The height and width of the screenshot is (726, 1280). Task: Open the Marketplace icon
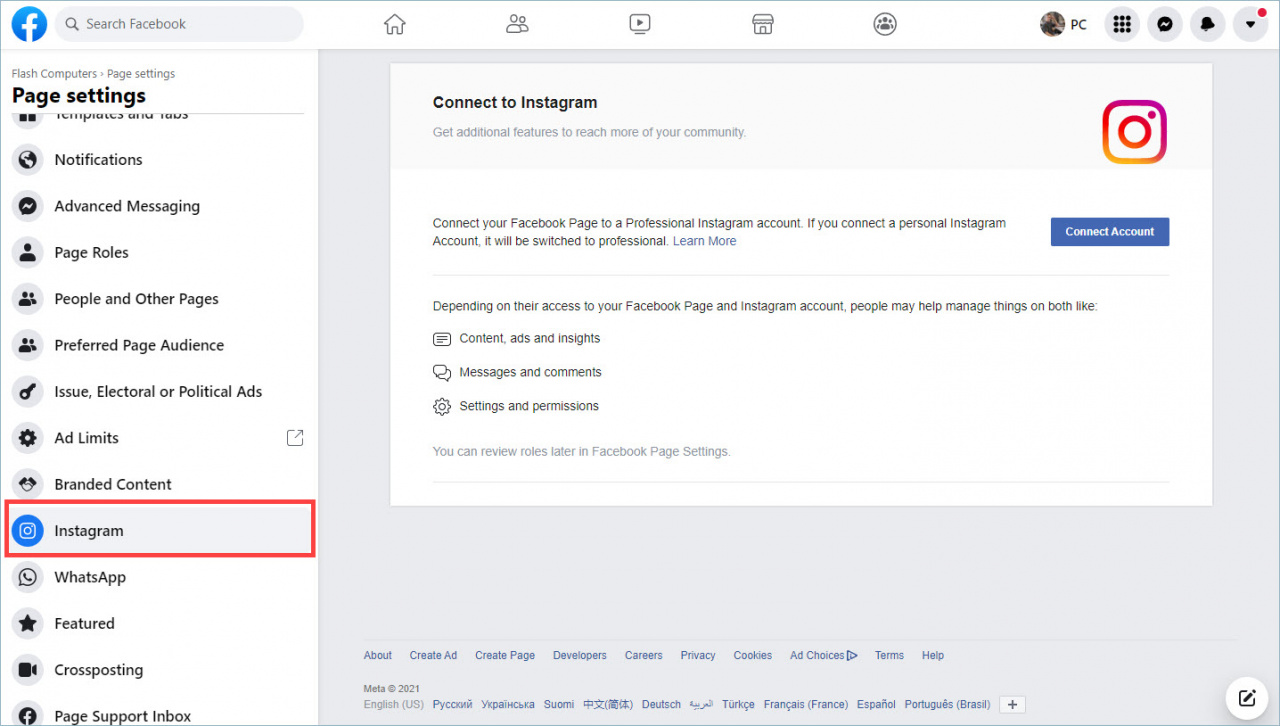[763, 24]
